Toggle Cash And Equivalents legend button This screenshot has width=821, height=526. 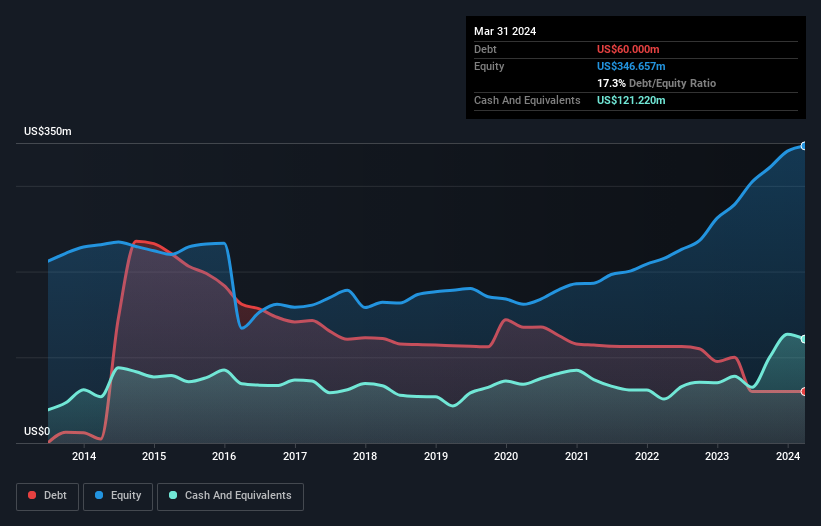(x=230, y=496)
